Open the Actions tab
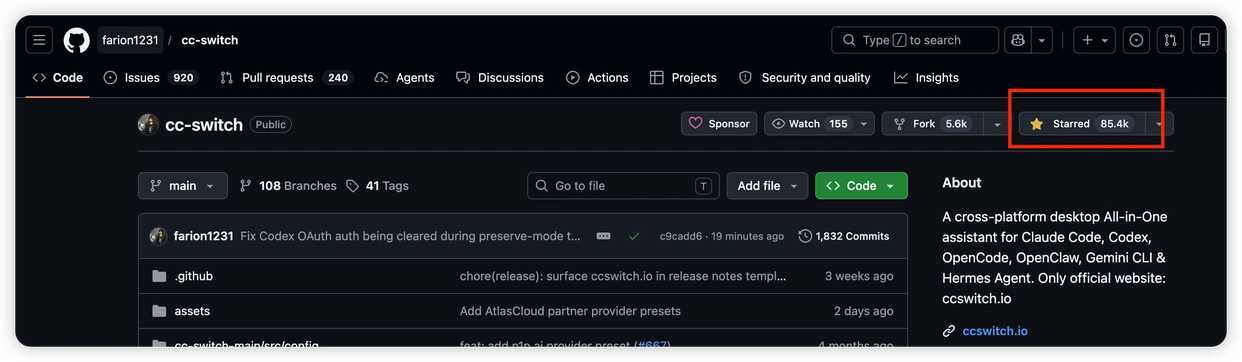Viewport: 1242px width, 362px height. click(597, 77)
